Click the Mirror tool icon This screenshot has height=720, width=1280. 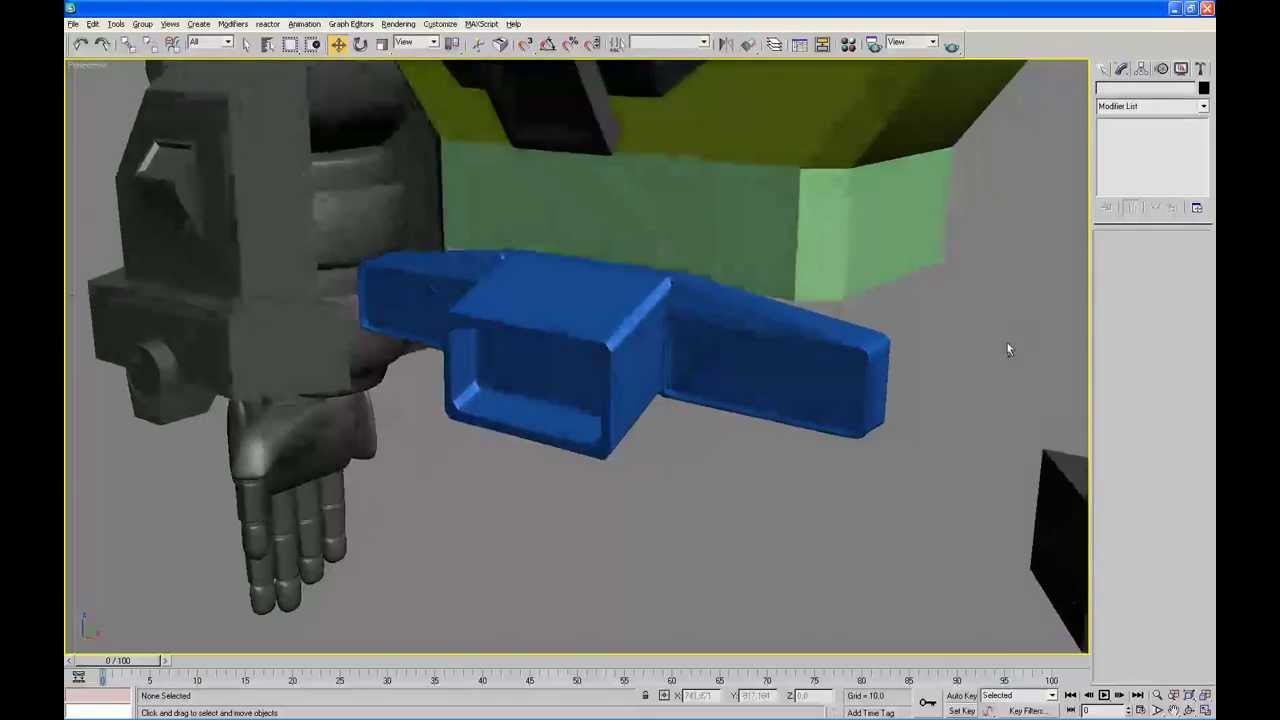[x=727, y=44]
